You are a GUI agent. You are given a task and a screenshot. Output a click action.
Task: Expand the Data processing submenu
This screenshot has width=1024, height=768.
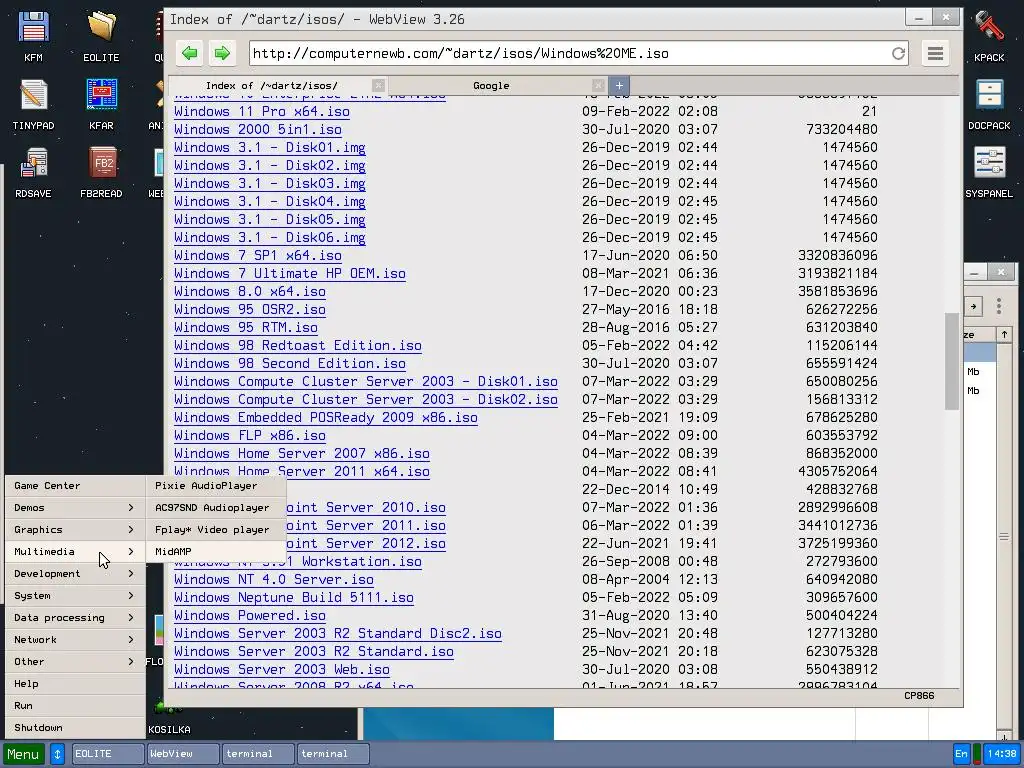[74, 618]
